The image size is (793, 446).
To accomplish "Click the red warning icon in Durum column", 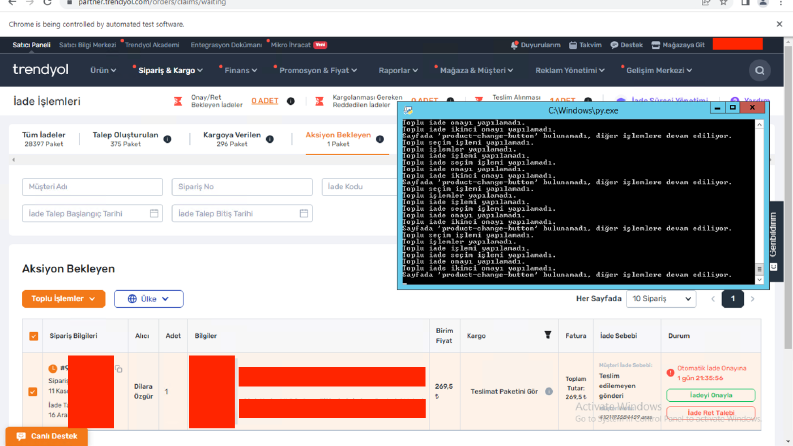I will (x=671, y=373).
